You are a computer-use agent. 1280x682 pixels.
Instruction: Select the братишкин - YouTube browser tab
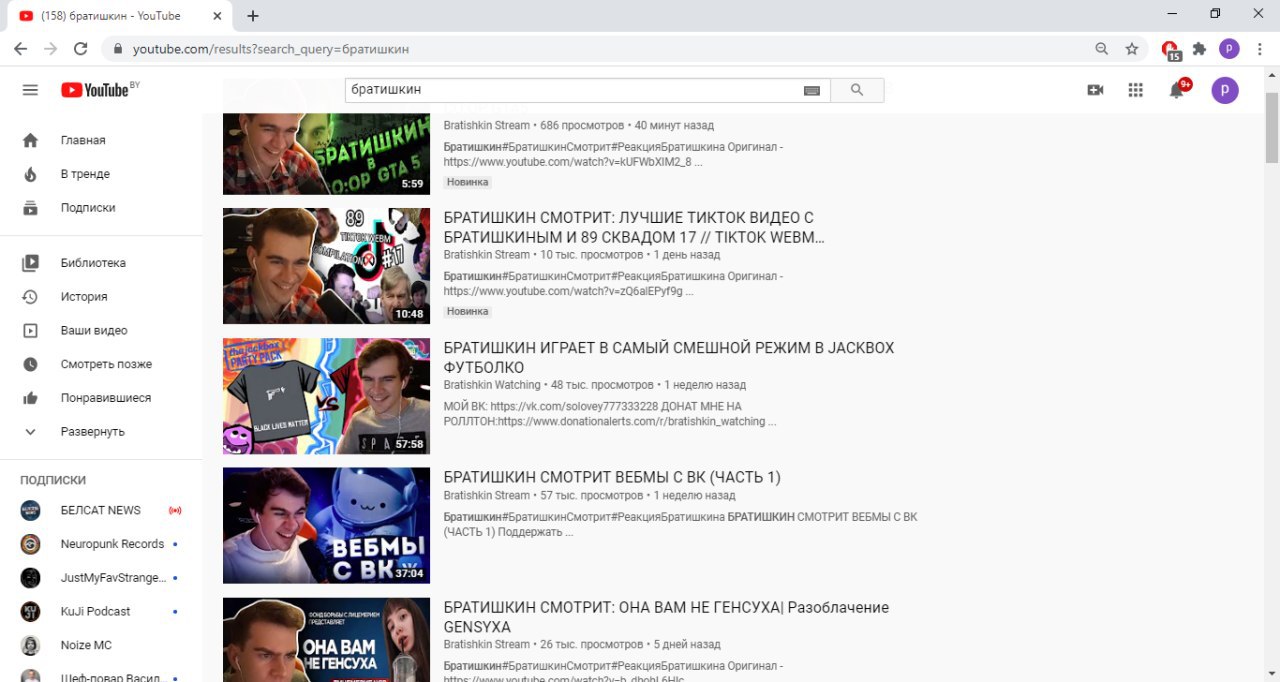tap(120, 16)
